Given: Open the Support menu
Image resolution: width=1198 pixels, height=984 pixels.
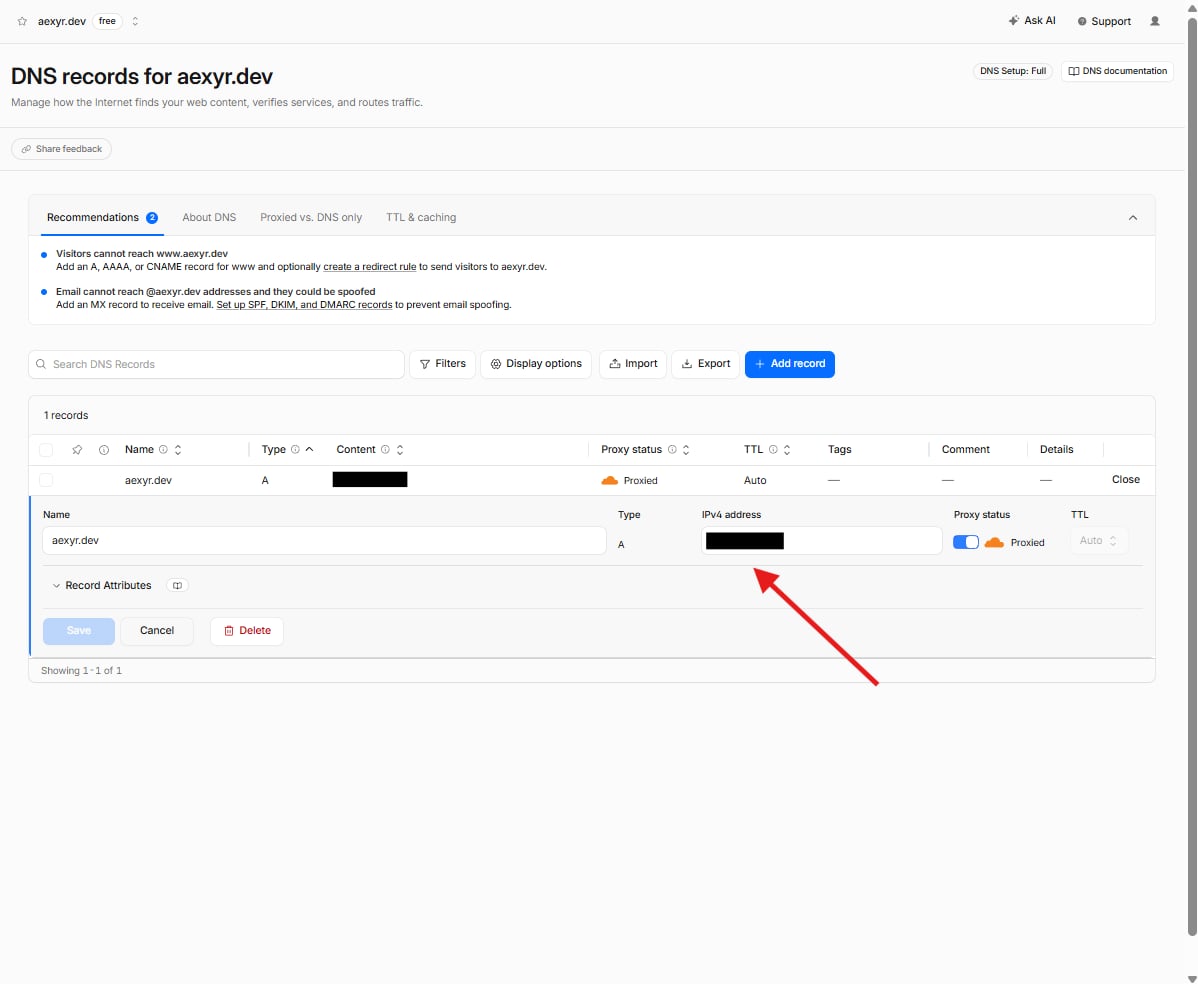Looking at the screenshot, I should coord(1104,21).
